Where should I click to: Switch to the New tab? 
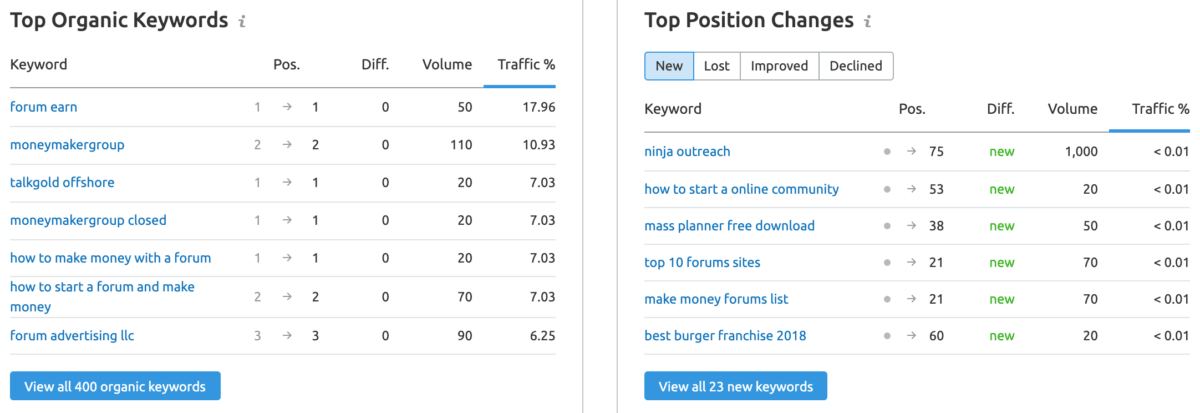tap(669, 66)
